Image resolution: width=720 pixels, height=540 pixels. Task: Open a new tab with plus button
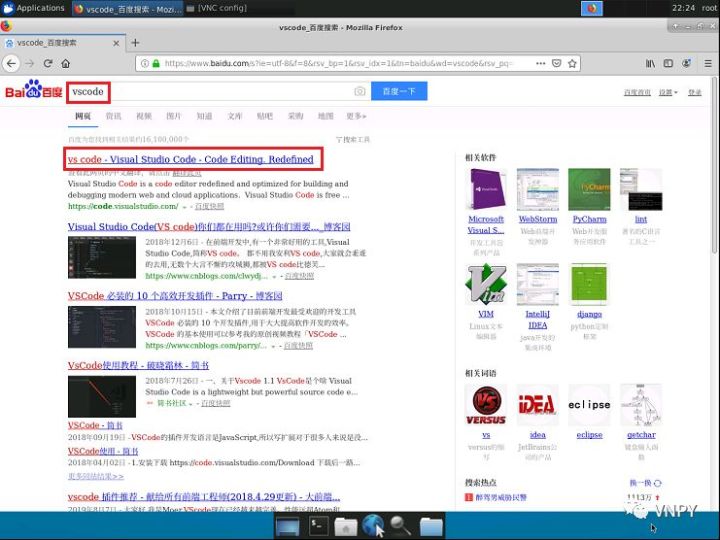(135, 43)
